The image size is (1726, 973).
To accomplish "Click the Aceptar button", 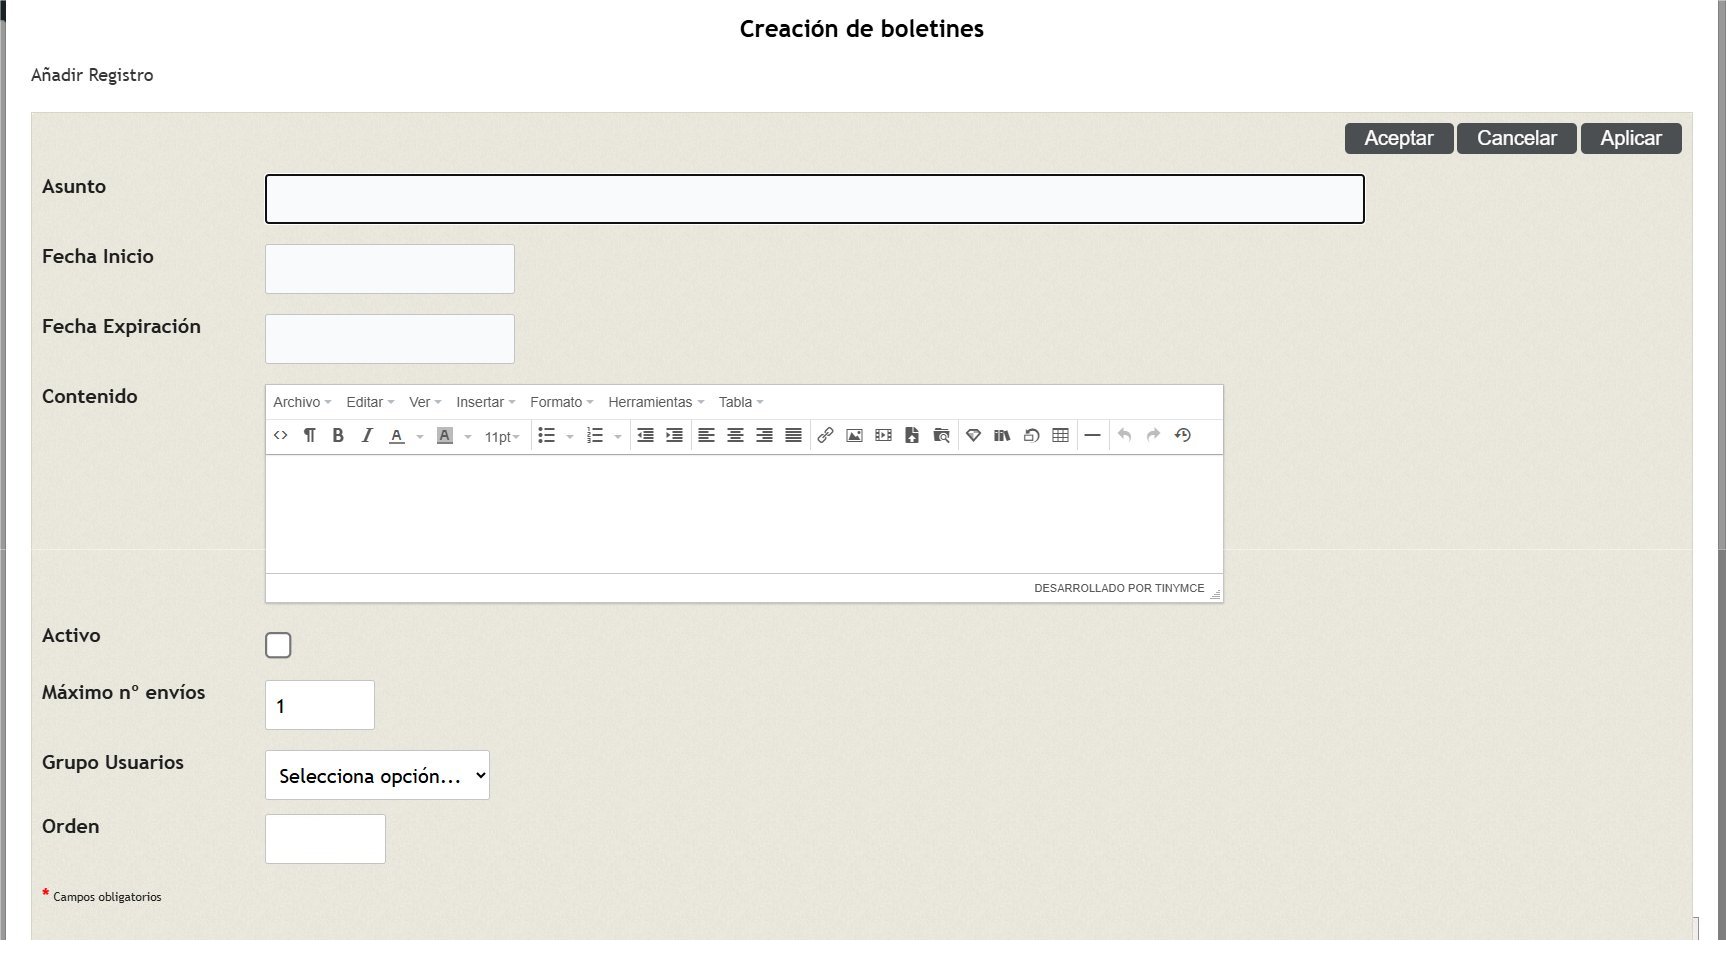I will coord(1399,138).
